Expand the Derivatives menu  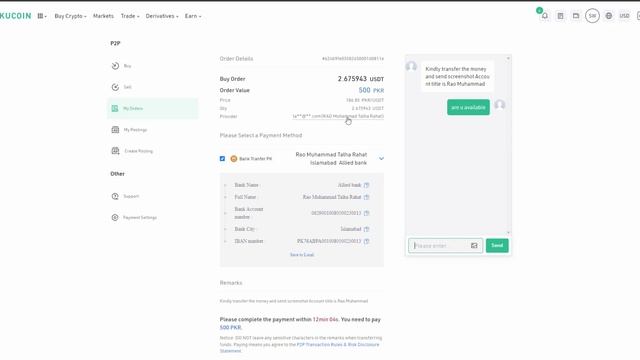point(162,16)
